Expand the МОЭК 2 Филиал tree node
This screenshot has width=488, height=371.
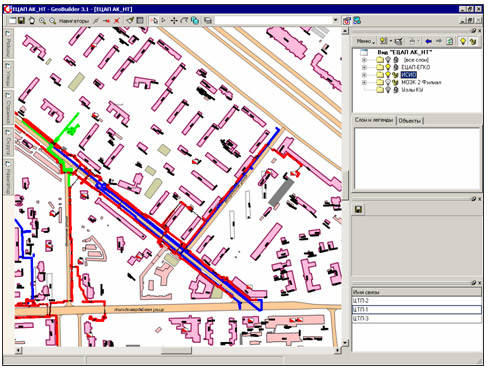pos(364,82)
